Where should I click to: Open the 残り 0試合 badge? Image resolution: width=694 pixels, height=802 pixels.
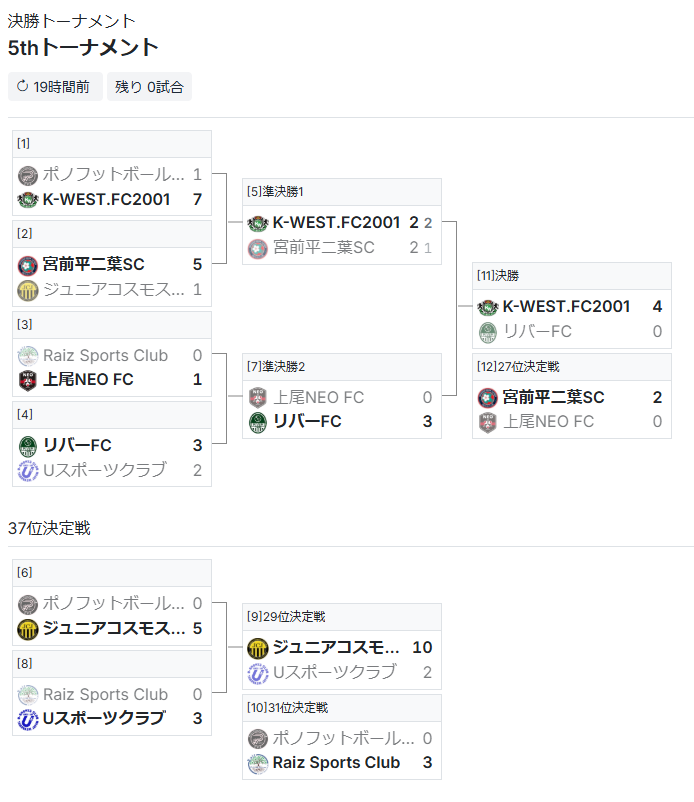click(x=149, y=86)
